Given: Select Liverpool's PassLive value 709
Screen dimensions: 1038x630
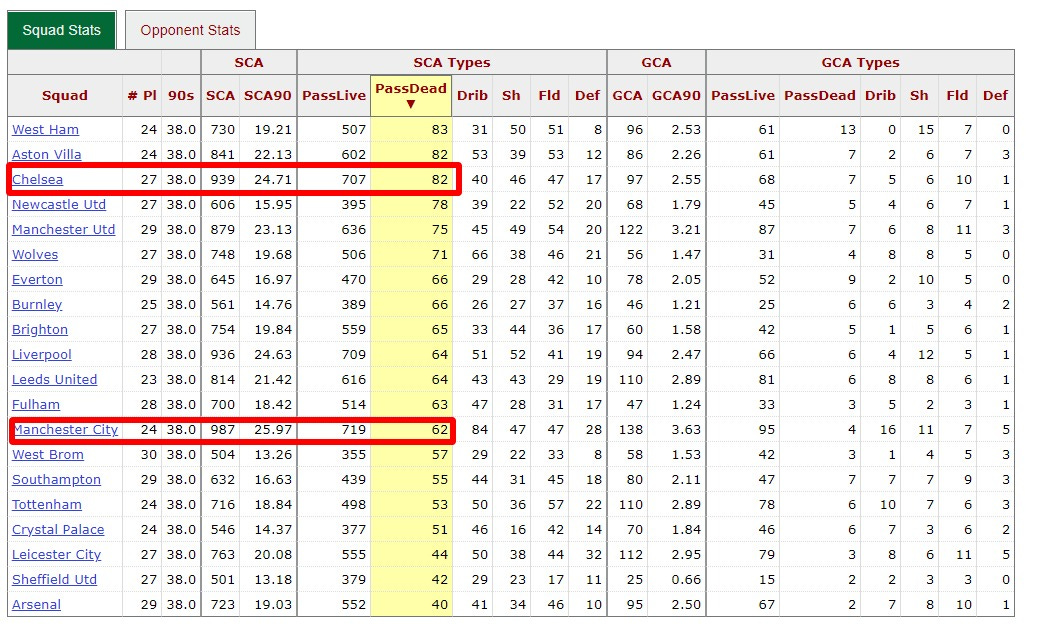Looking at the screenshot, I should [x=354, y=355].
